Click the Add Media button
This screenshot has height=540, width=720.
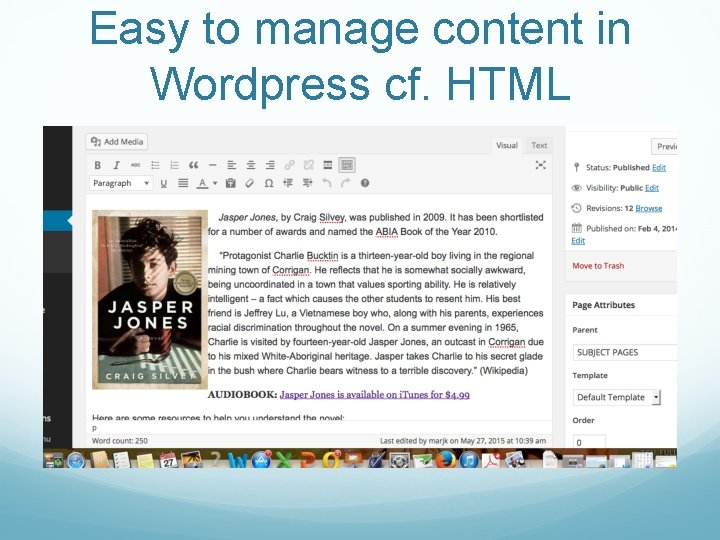click(117, 142)
